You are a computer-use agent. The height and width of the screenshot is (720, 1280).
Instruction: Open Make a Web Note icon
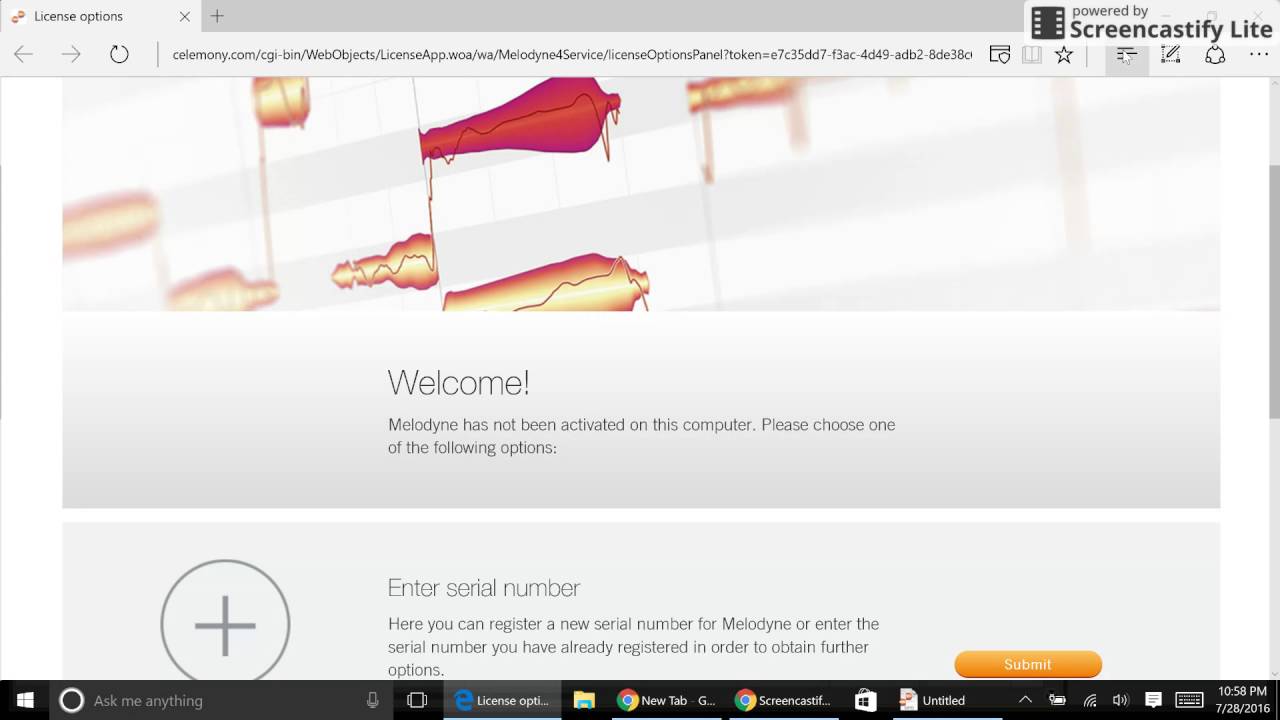[1171, 55]
